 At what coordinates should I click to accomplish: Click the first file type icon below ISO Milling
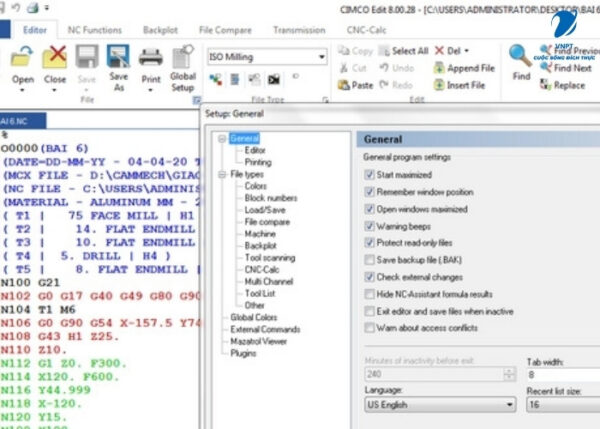point(216,80)
